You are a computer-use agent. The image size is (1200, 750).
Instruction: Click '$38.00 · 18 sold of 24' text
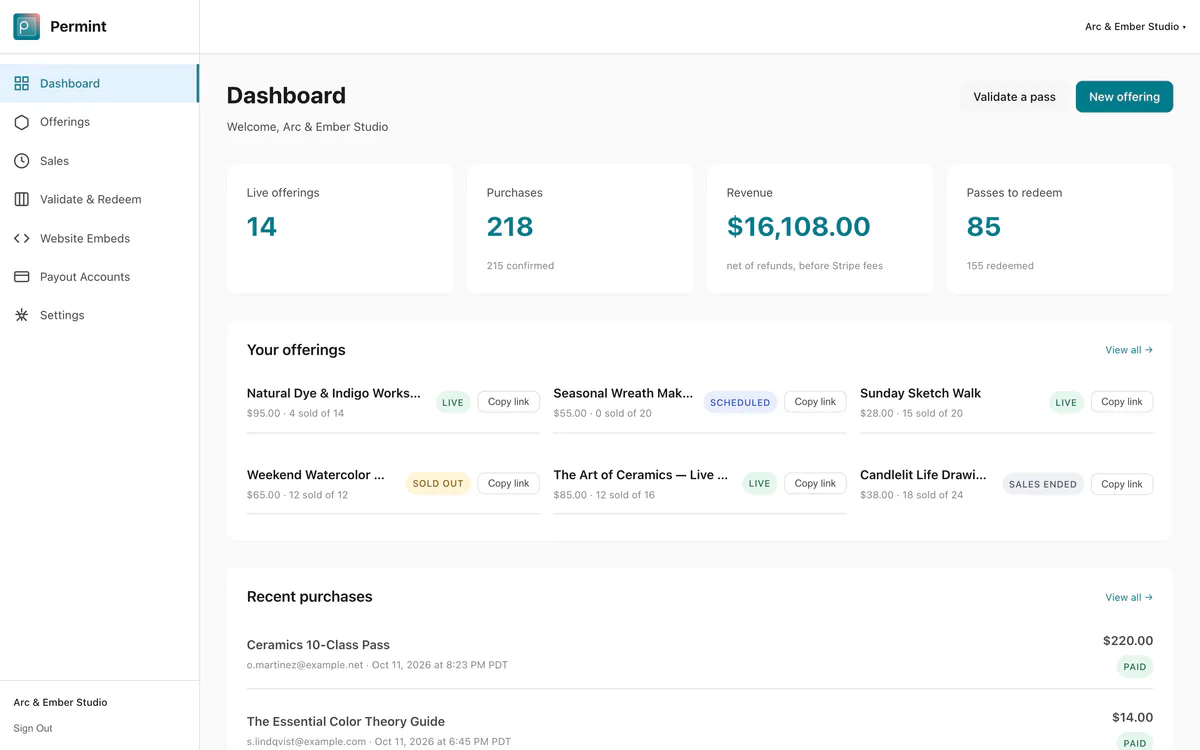911,495
